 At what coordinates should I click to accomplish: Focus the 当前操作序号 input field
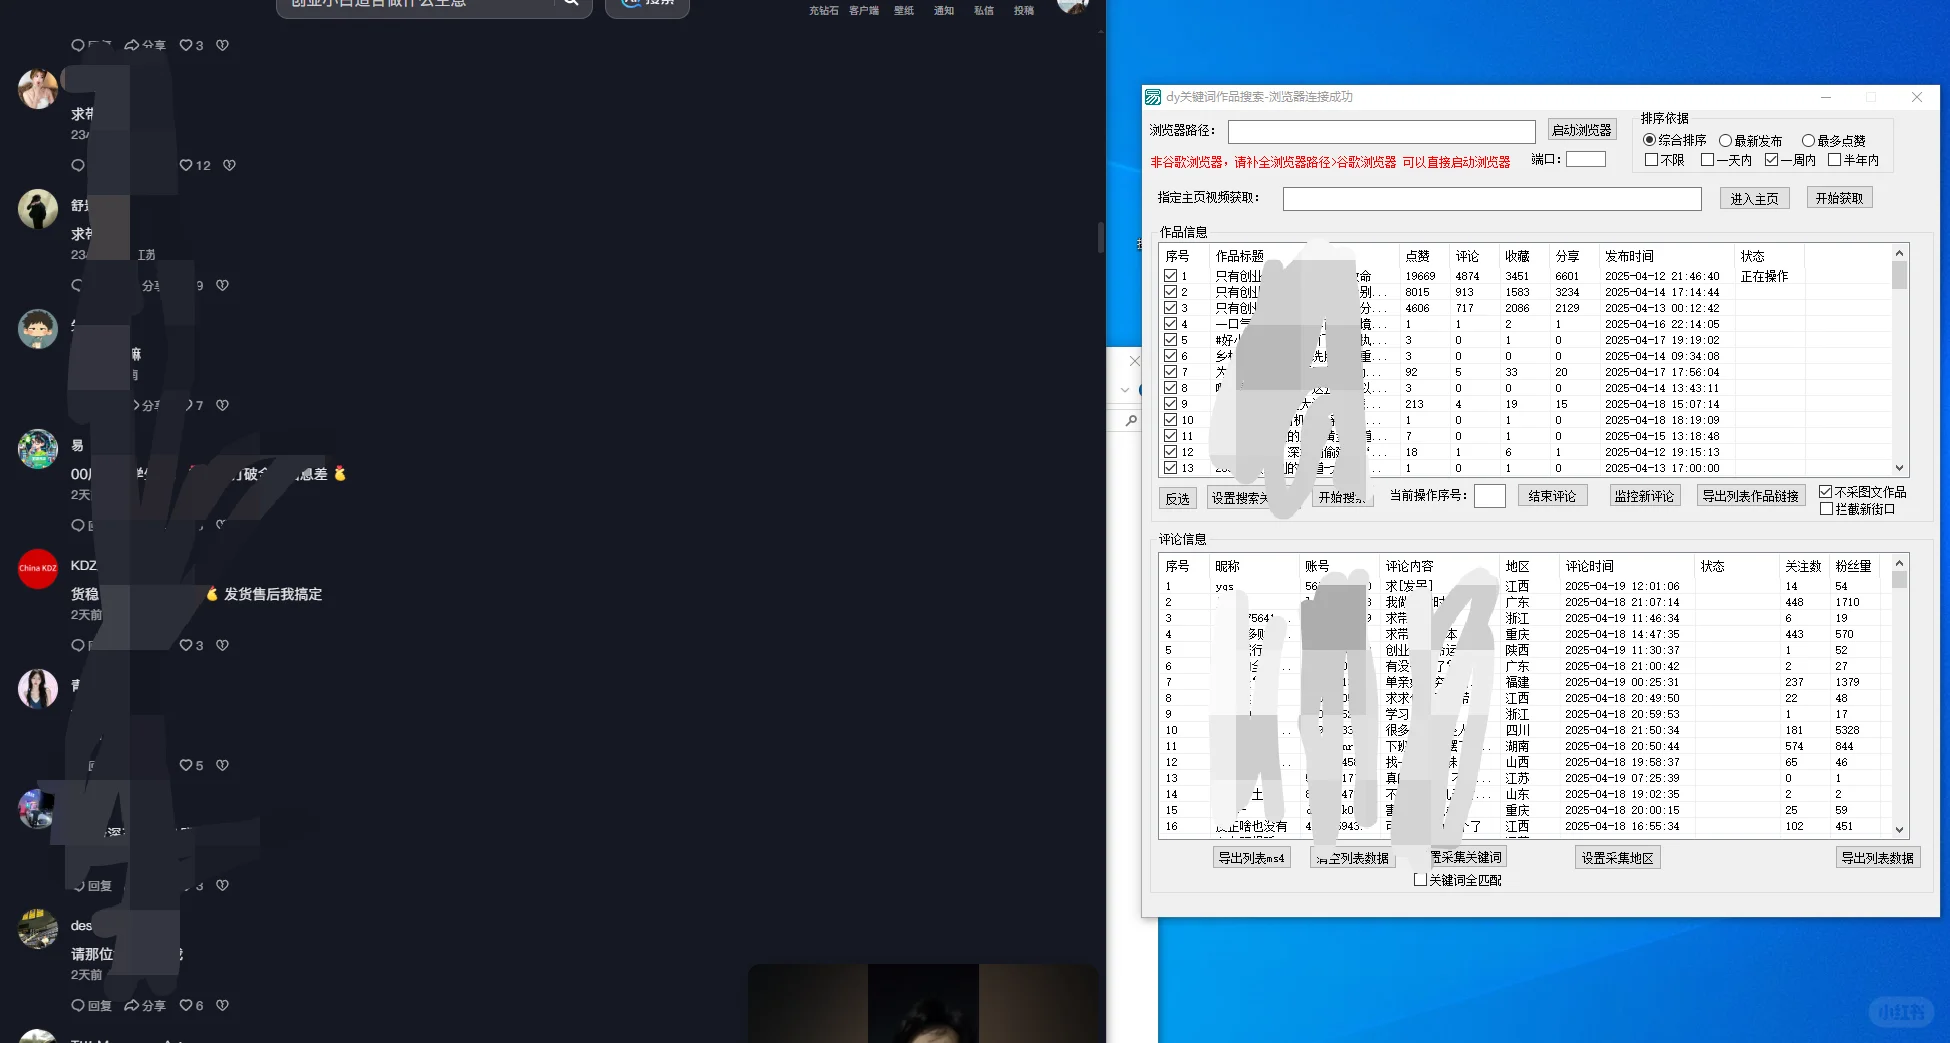[x=1490, y=496]
